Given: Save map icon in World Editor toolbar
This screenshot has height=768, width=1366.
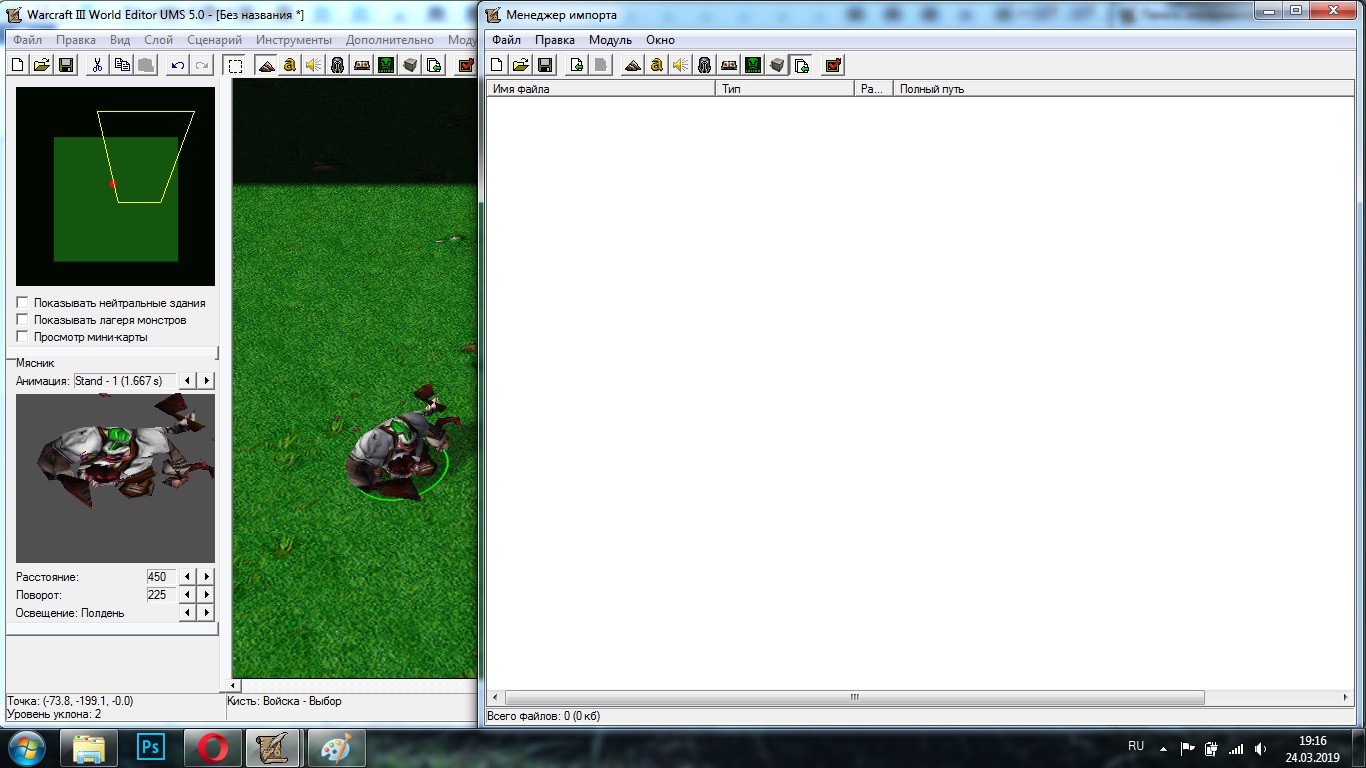Looking at the screenshot, I should click(66, 65).
